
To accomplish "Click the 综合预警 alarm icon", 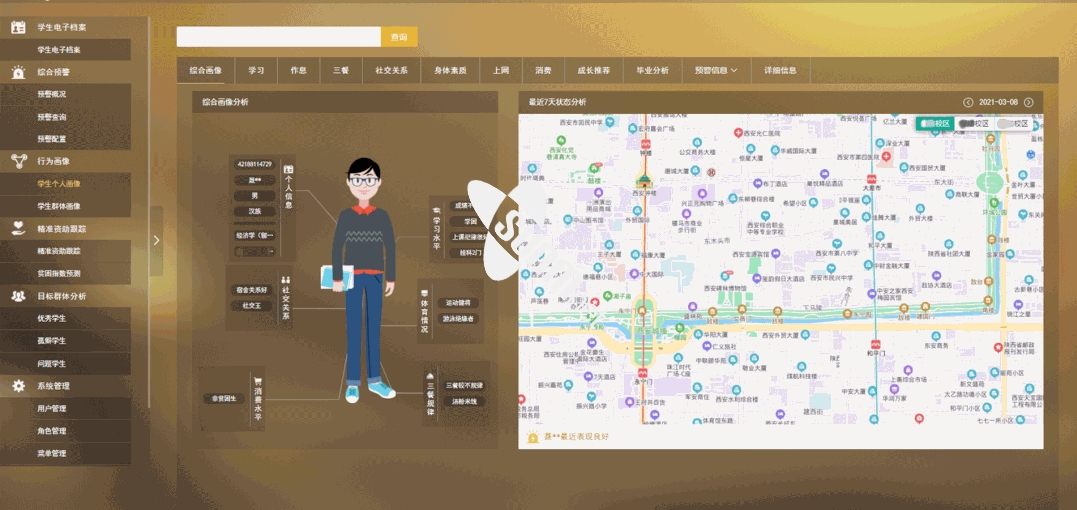I will (18, 72).
